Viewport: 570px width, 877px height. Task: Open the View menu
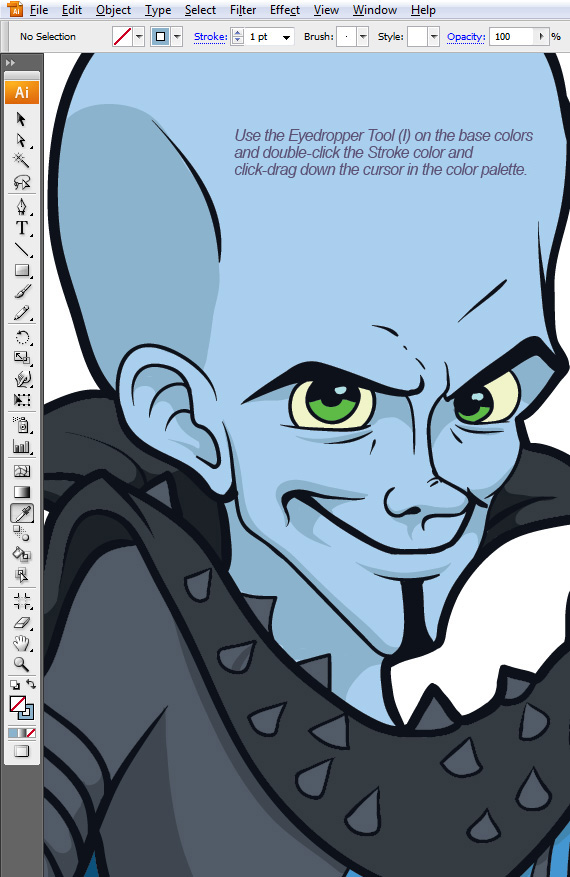click(326, 10)
